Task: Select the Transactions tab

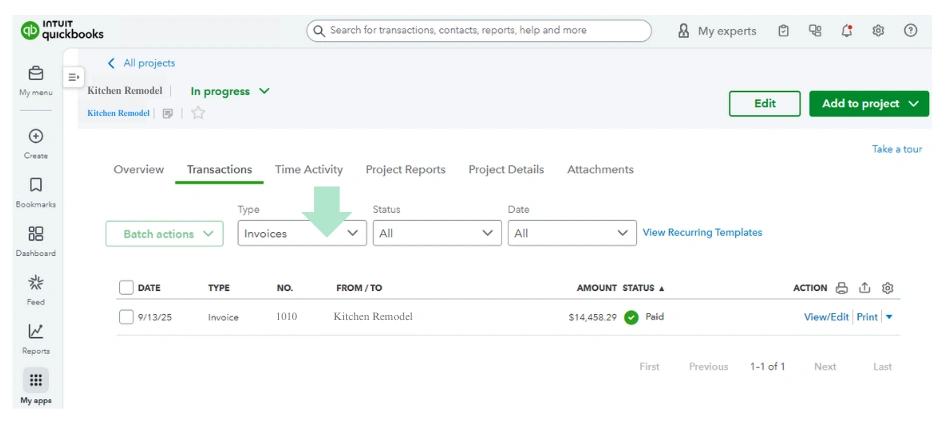Action: tap(220, 170)
